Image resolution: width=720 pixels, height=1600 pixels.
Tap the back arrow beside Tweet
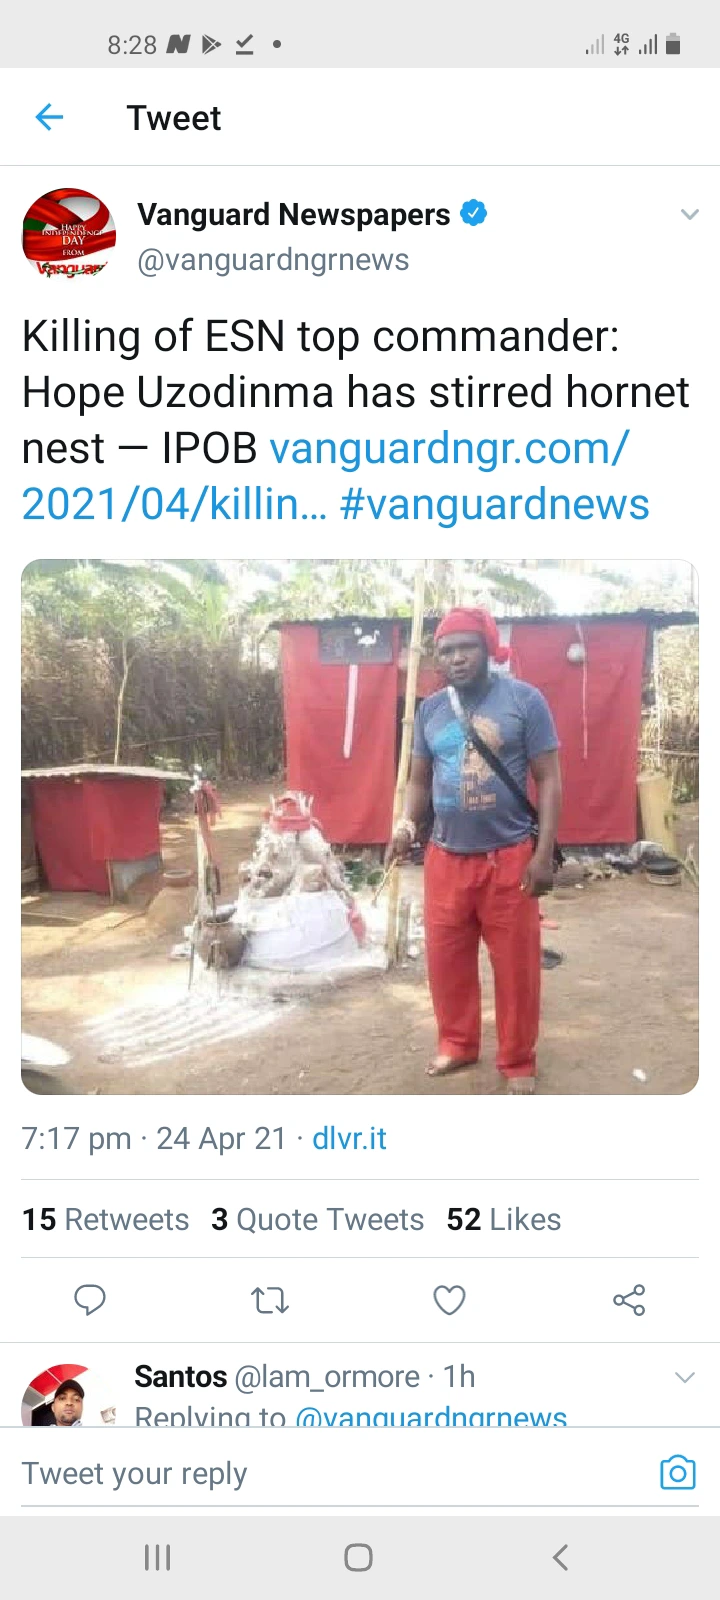point(49,118)
